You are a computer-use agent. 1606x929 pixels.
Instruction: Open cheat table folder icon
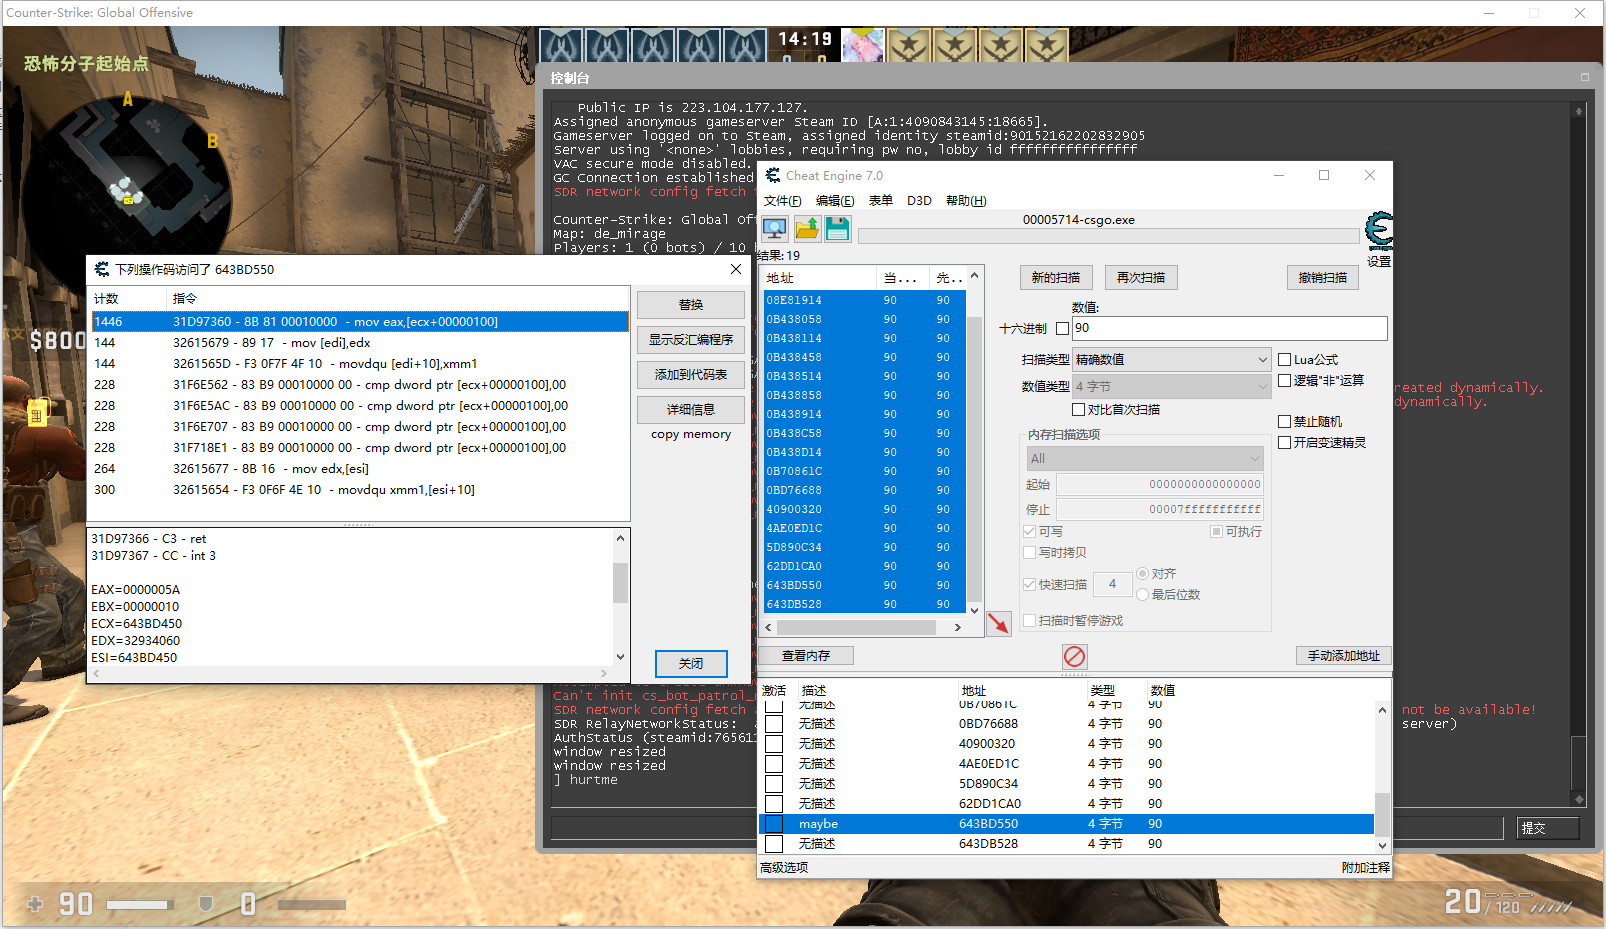(x=806, y=229)
